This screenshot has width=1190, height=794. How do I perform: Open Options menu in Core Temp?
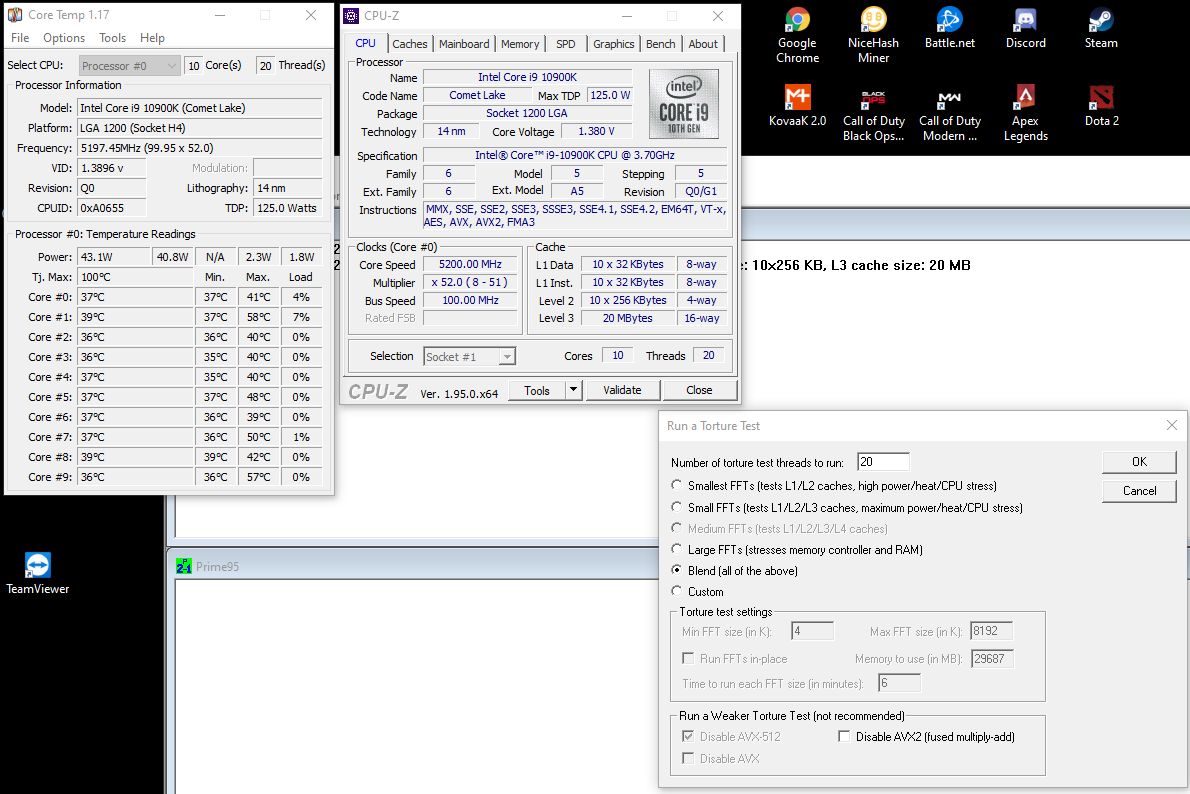point(64,38)
